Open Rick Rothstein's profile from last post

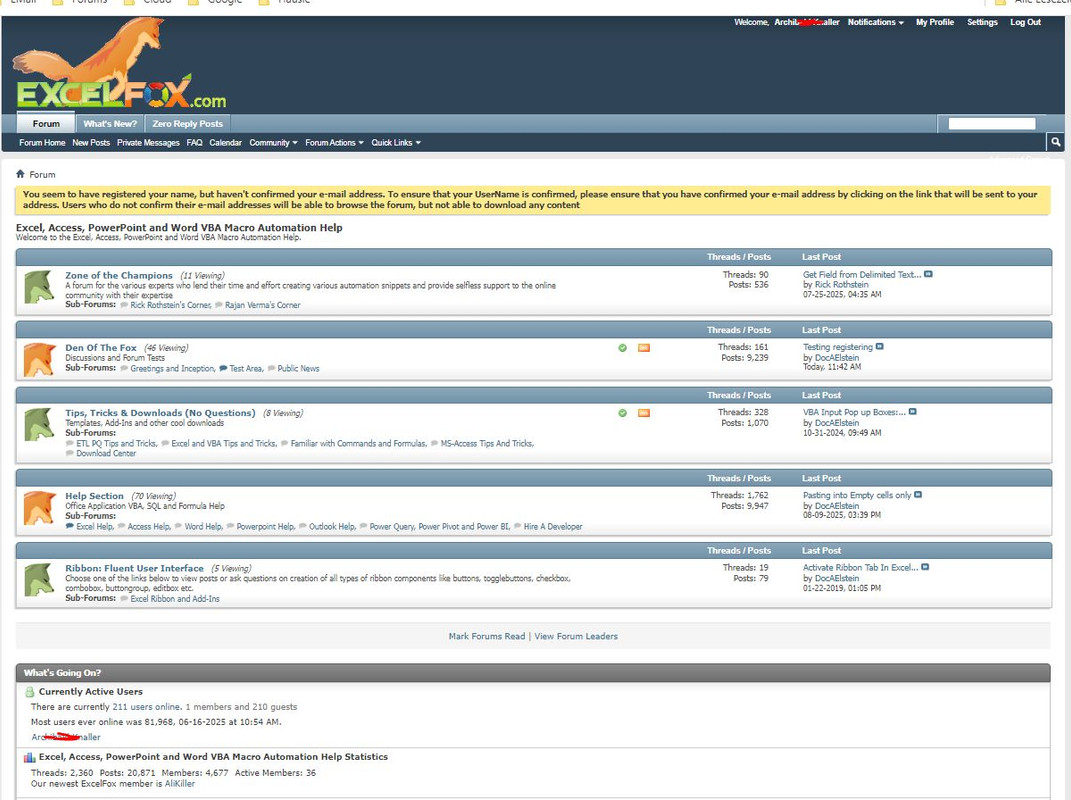842,285
